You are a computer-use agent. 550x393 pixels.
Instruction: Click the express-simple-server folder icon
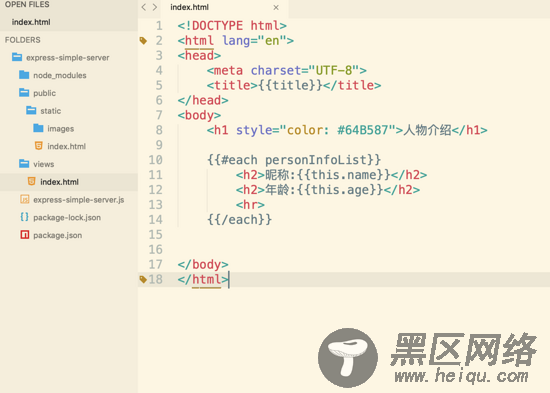pyautogui.click(x=17, y=57)
